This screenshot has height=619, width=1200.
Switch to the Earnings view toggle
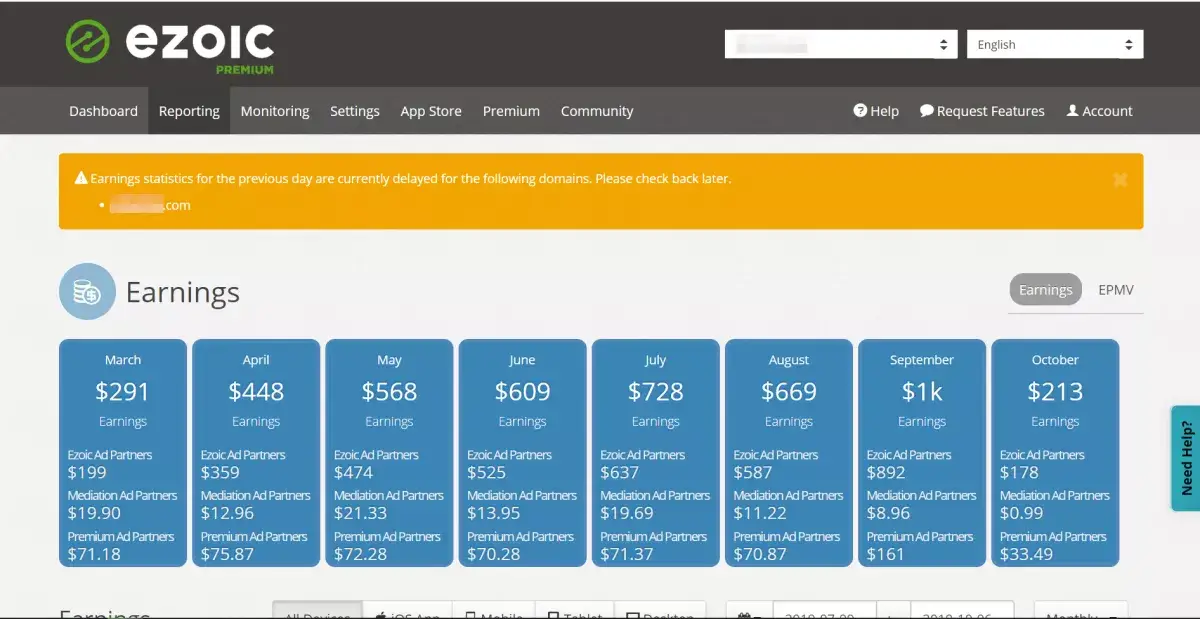(1045, 290)
